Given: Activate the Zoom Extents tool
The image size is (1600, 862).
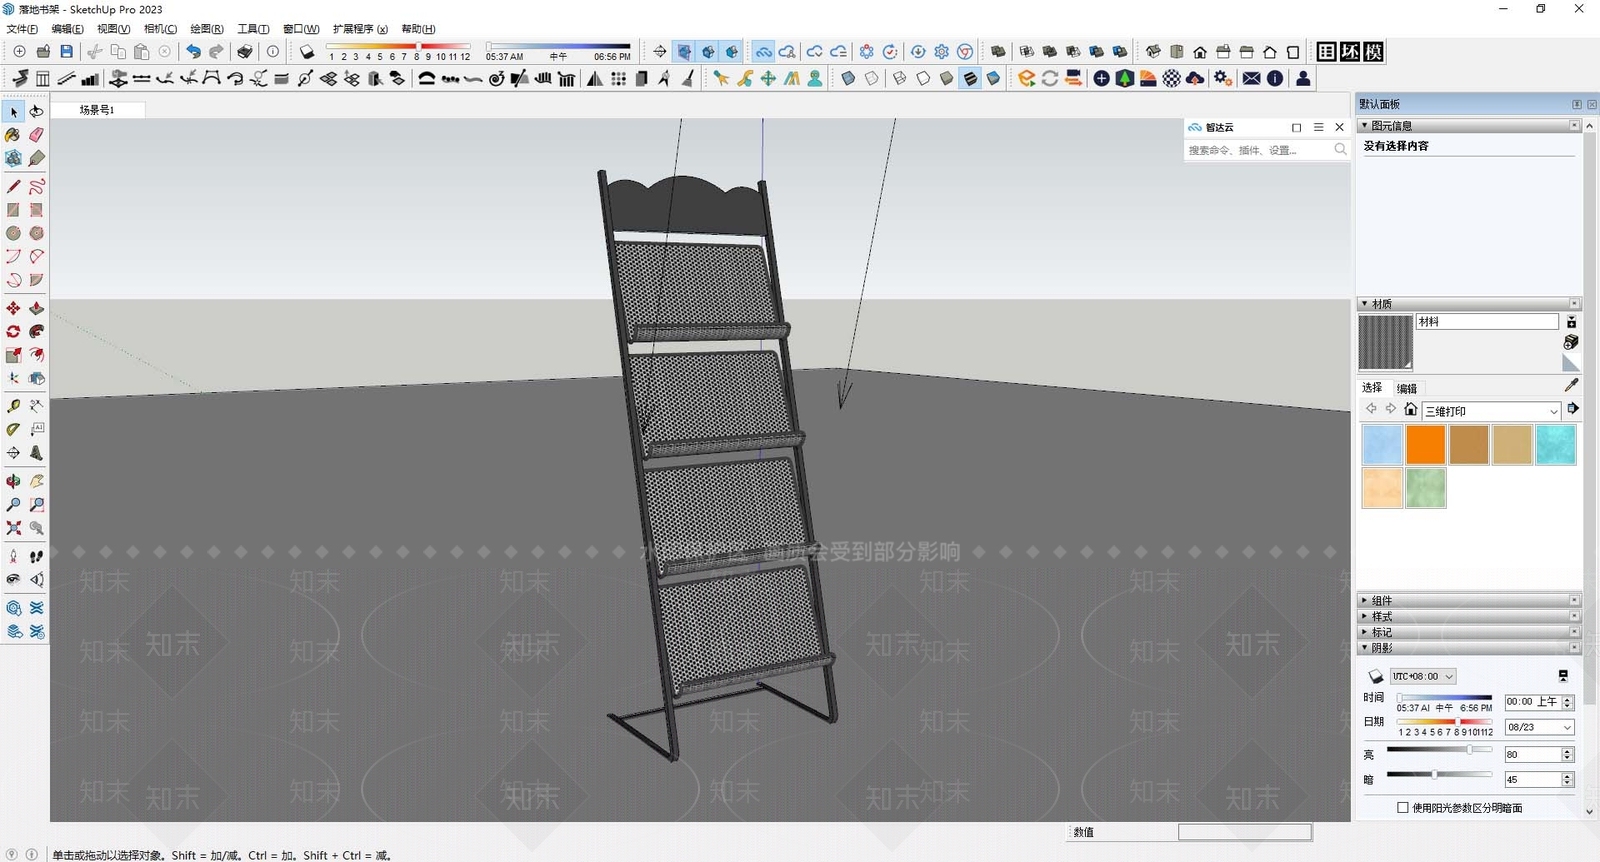Looking at the screenshot, I should pyautogui.click(x=14, y=527).
